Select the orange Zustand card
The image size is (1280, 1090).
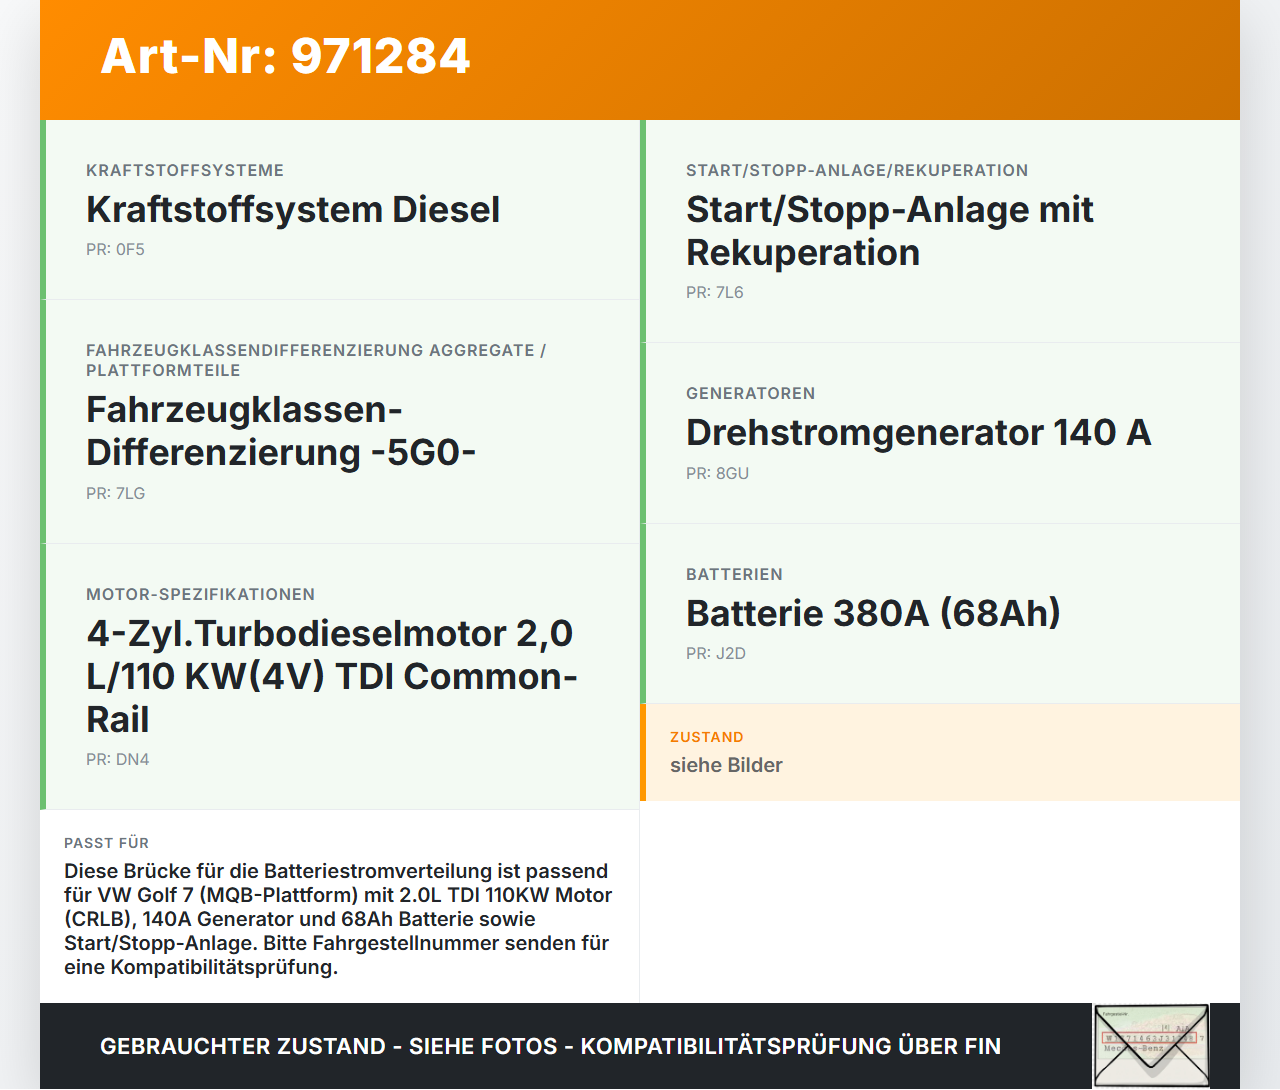coord(940,752)
